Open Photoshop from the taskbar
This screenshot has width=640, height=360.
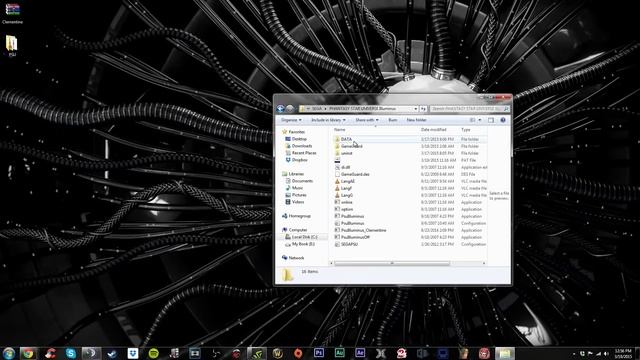(319, 353)
